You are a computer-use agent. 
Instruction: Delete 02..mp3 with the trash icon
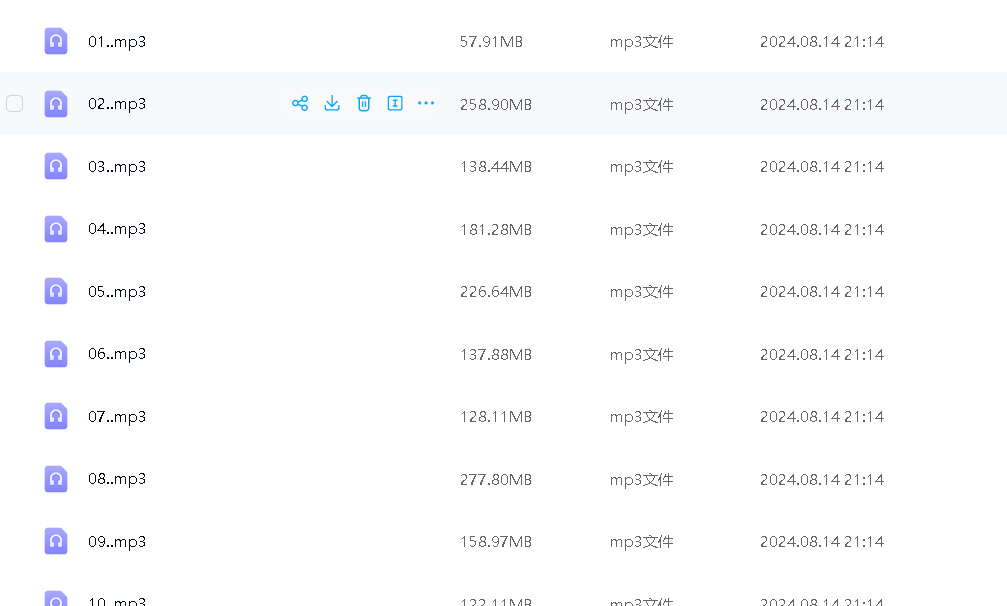coord(364,103)
